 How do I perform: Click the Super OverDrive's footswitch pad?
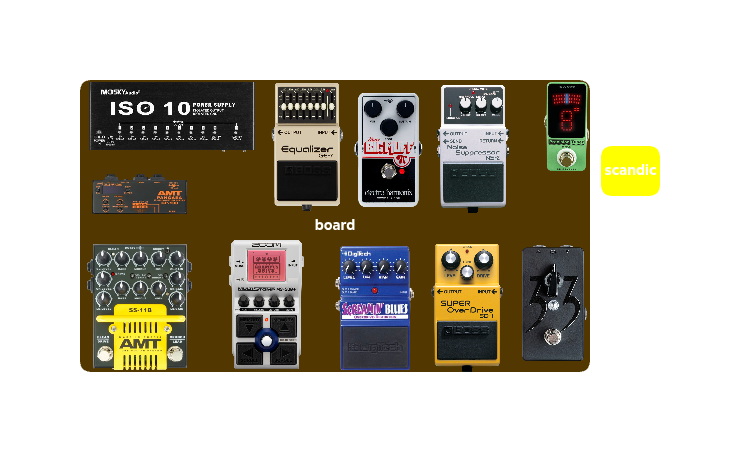(467, 342)
